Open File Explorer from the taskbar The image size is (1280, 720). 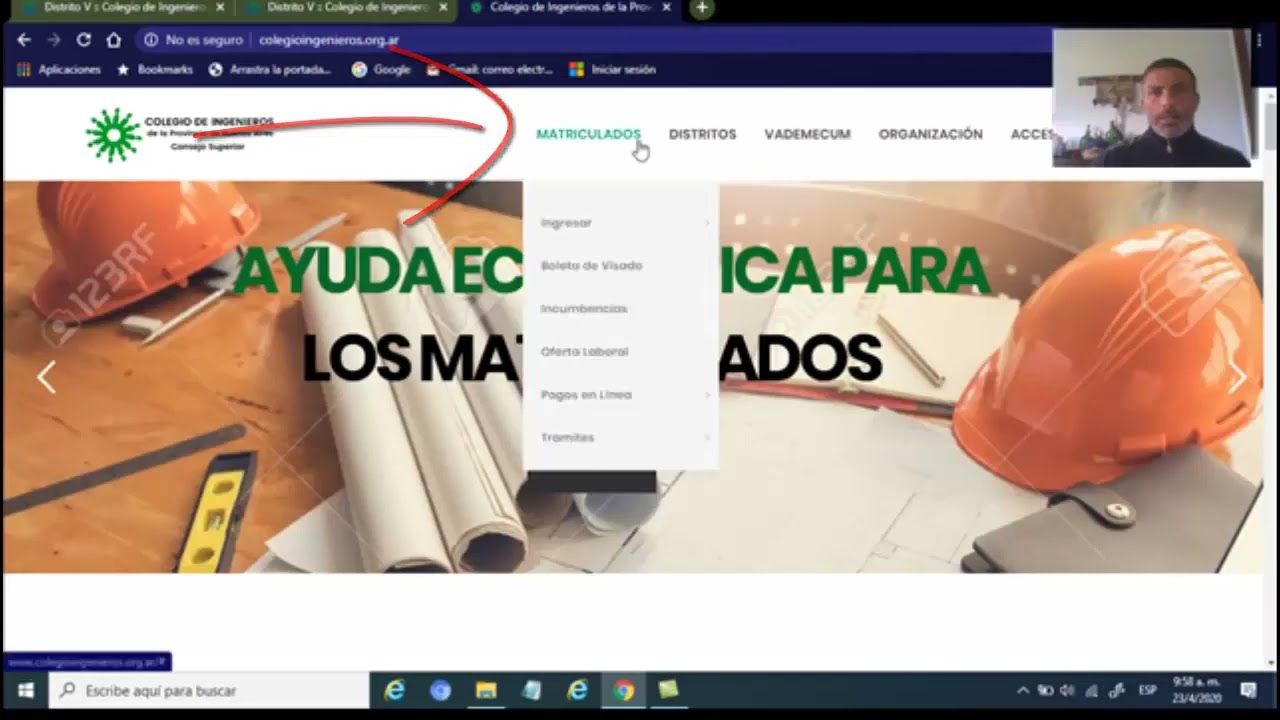coord(486,690)
